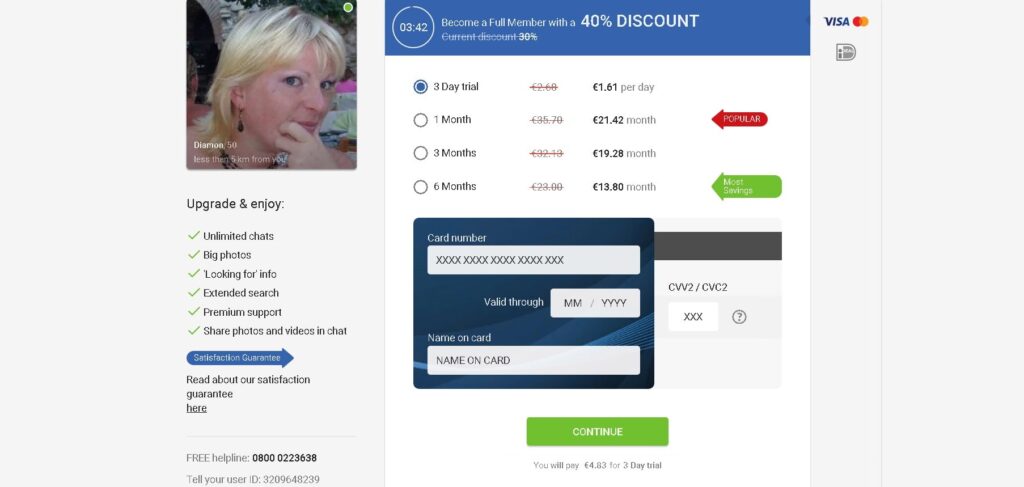
Task: Open the satisfaction guarantee 'here' link
Action: point(197,408)
